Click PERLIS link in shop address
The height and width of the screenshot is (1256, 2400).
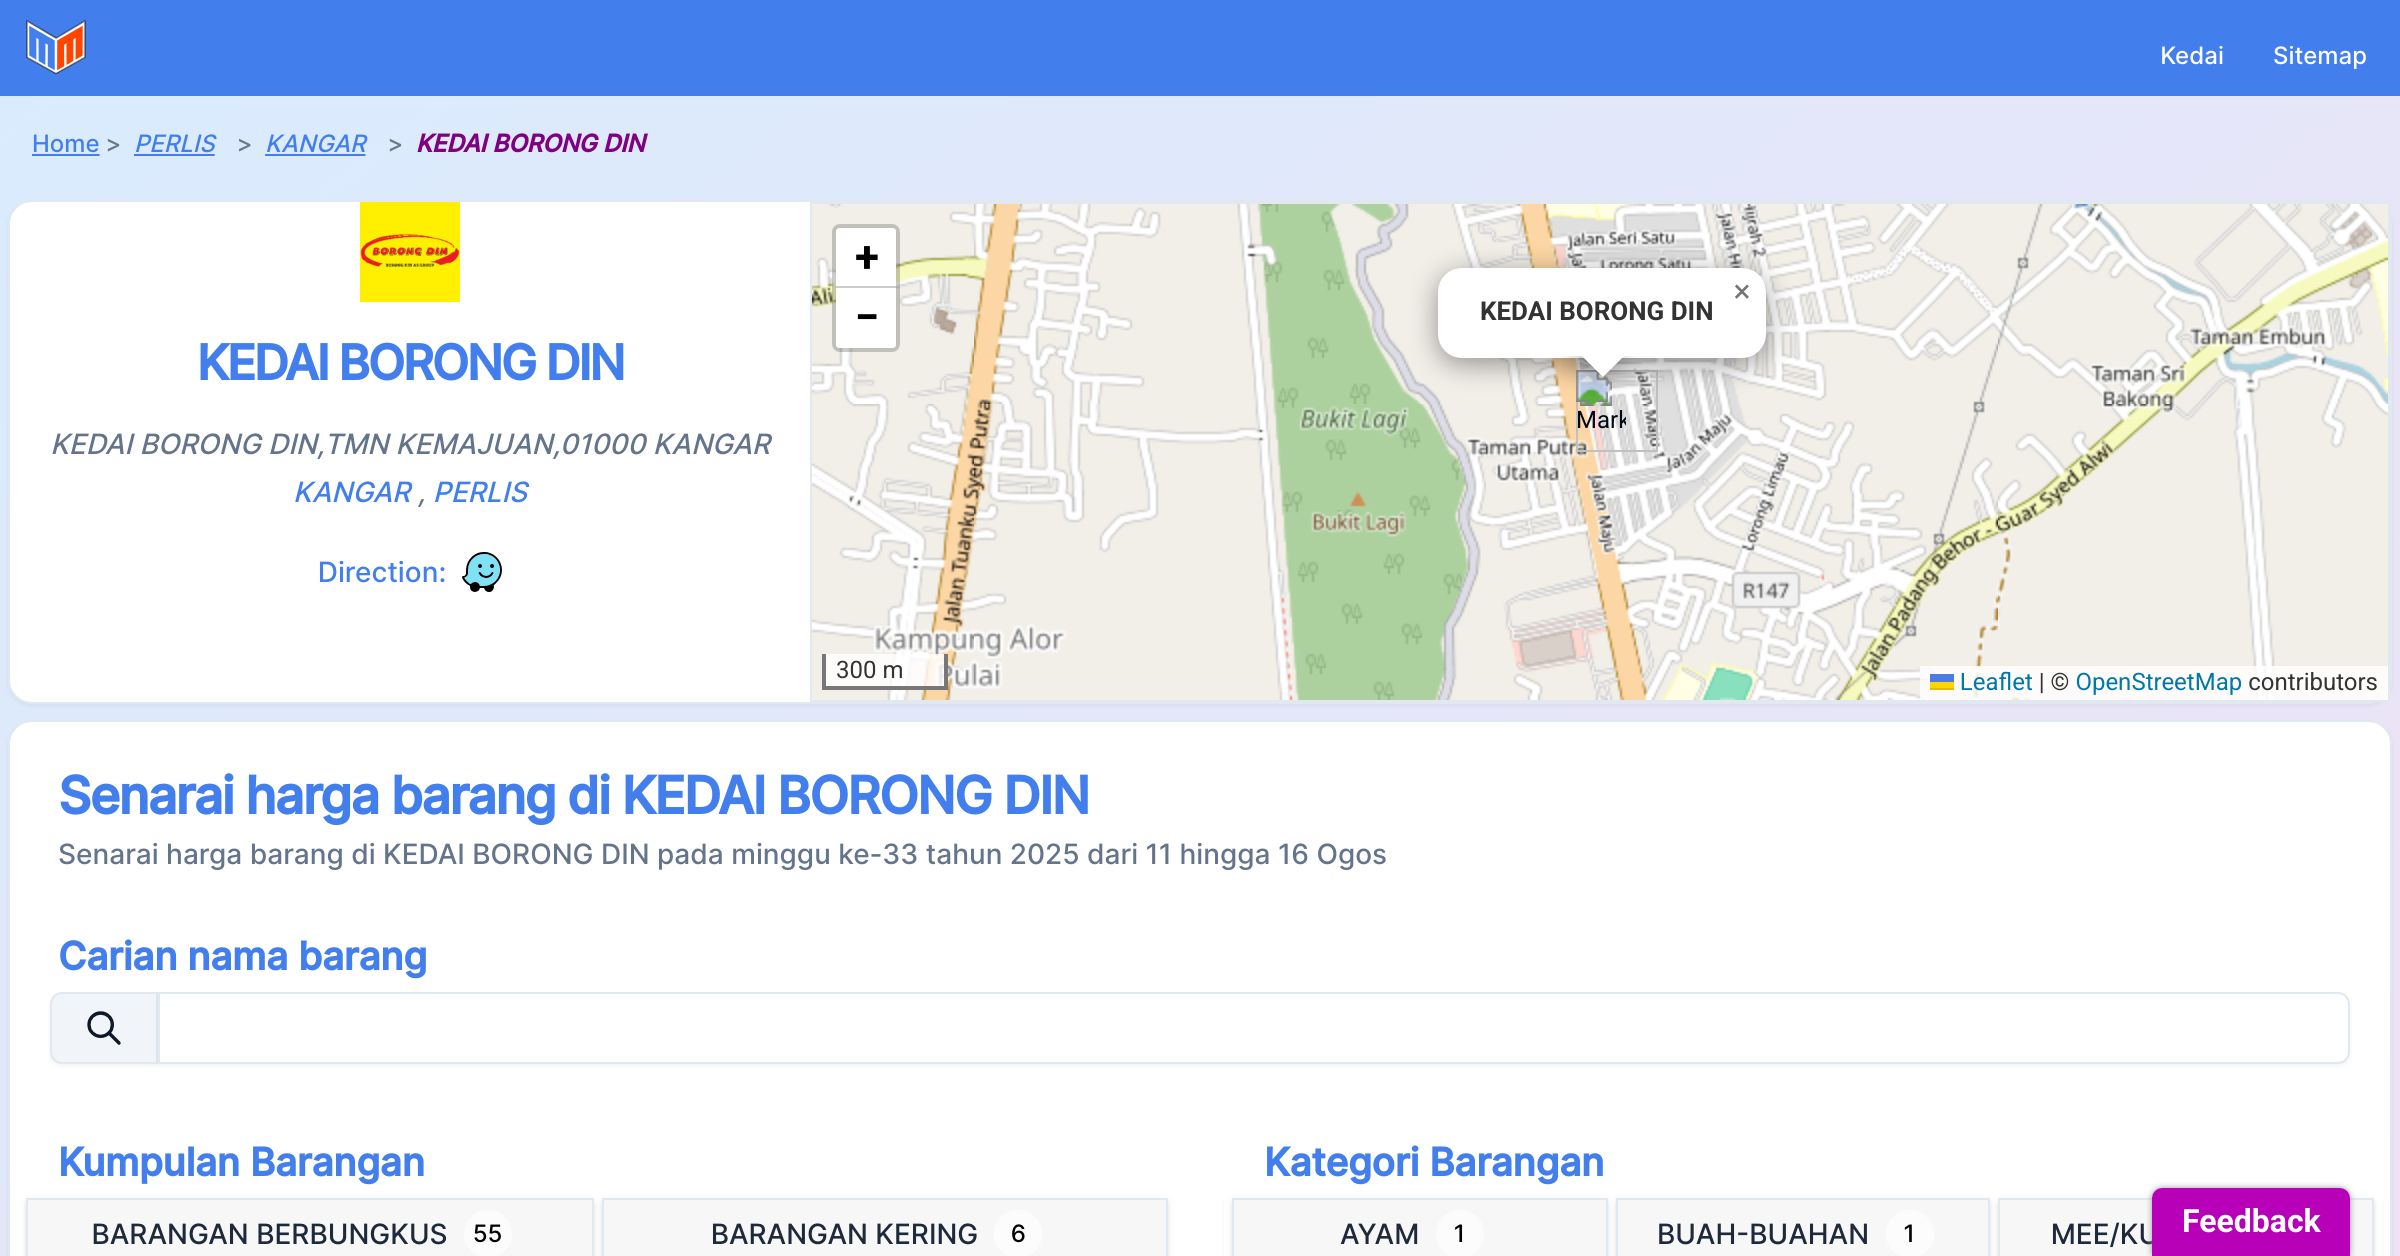(x=481, y=492)
